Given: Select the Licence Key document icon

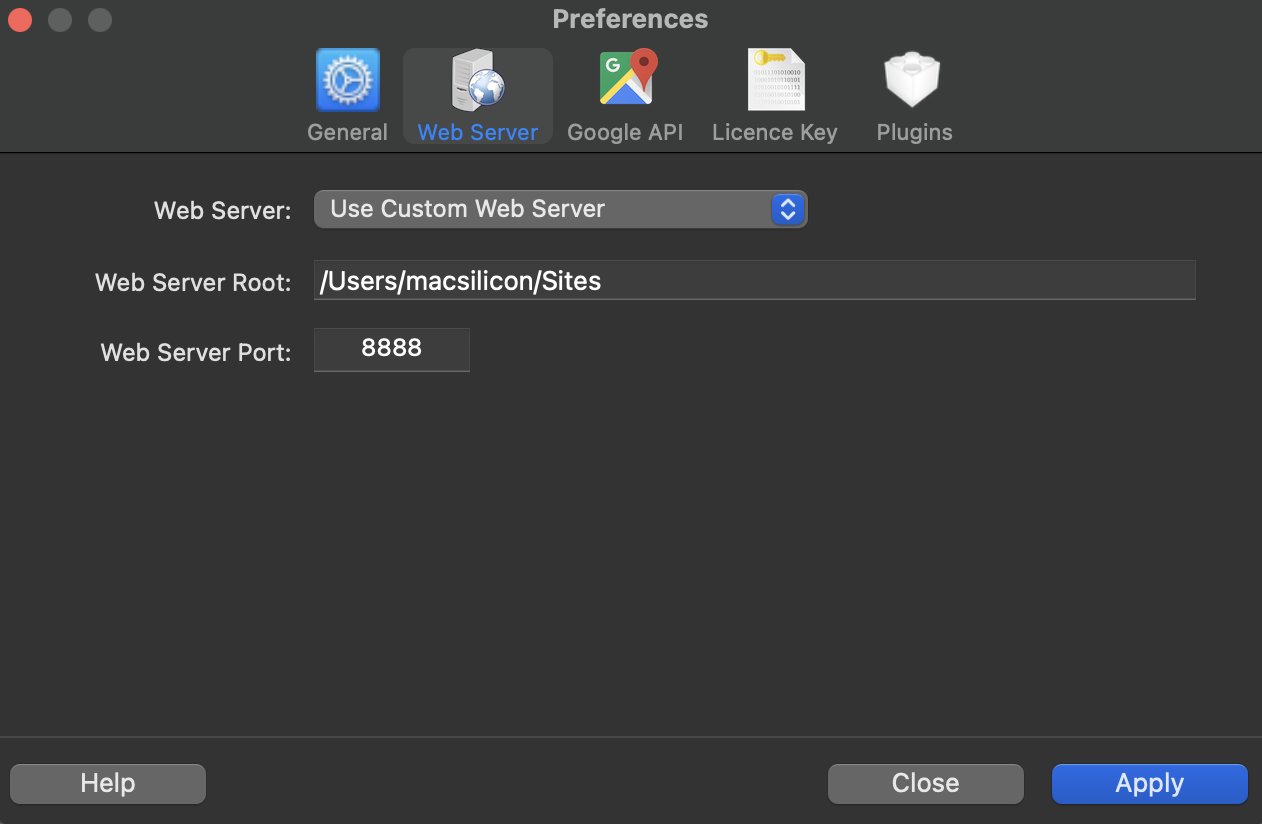Looking at the screenshot, I should click(x=775, y=80).
